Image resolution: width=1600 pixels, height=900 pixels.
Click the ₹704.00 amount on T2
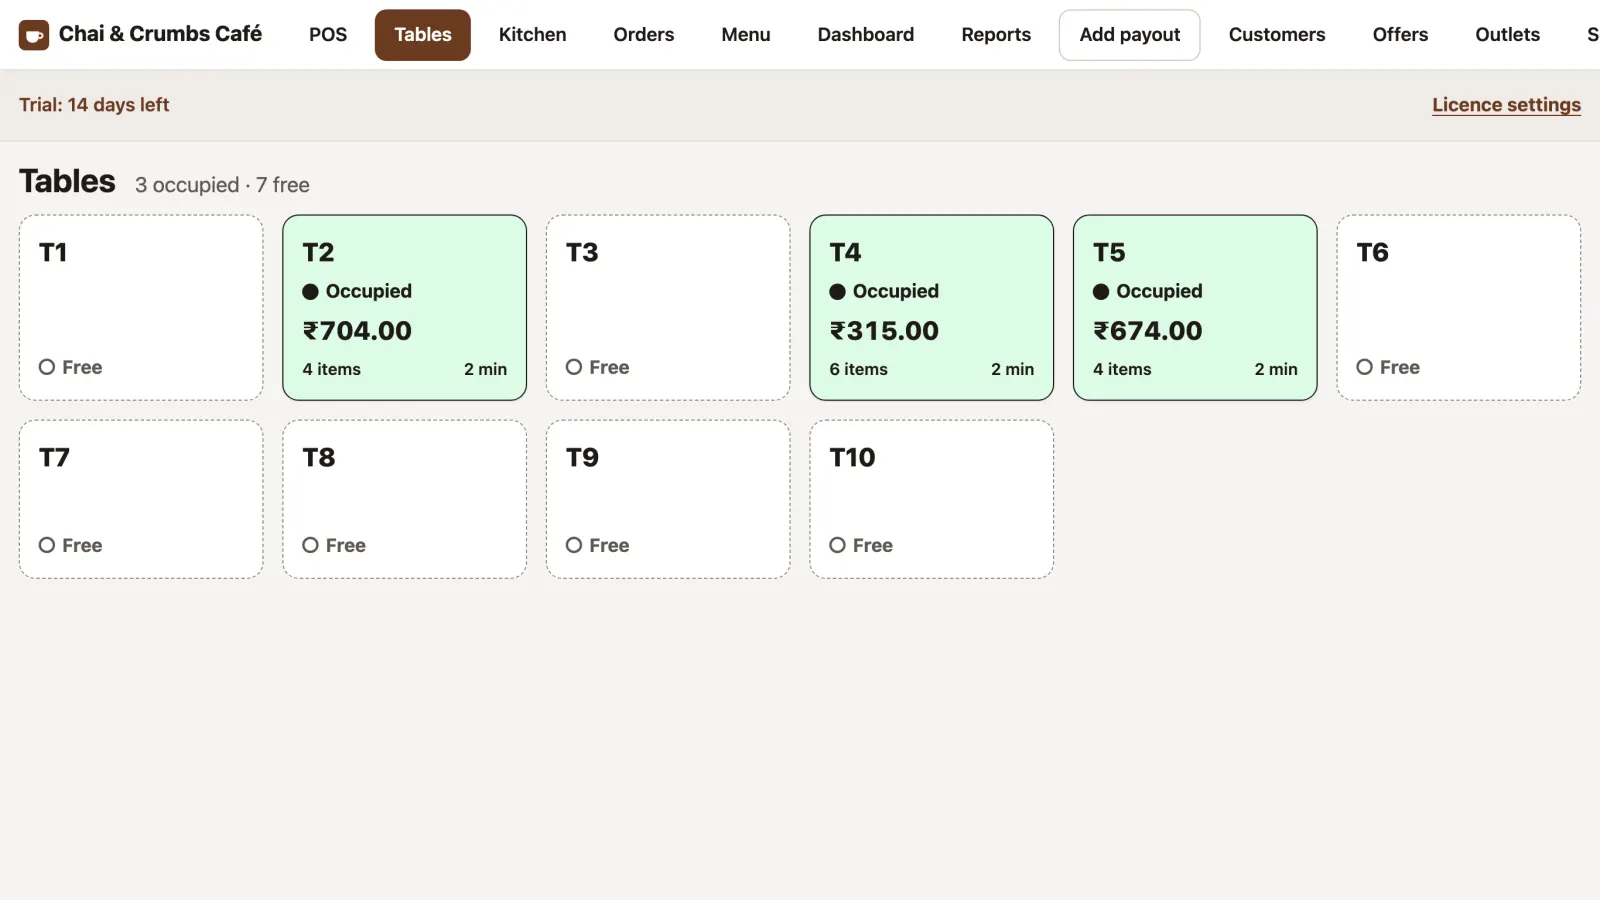(x=357, y=331)
